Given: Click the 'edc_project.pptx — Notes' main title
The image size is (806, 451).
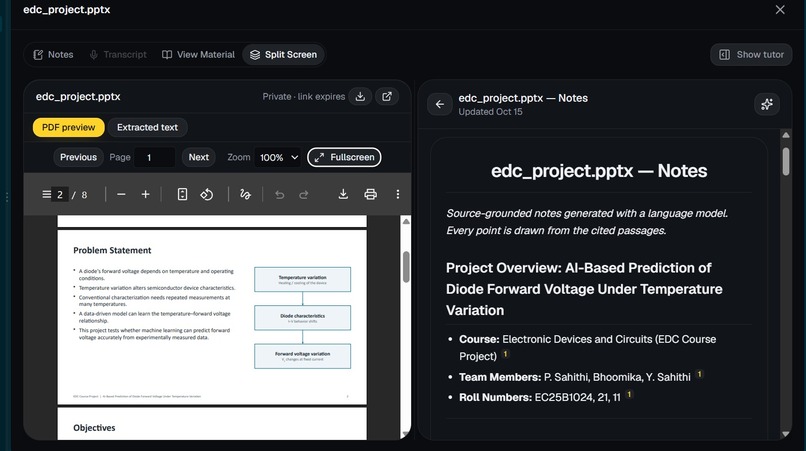Looking at the screenshot, I should point(599,171).
